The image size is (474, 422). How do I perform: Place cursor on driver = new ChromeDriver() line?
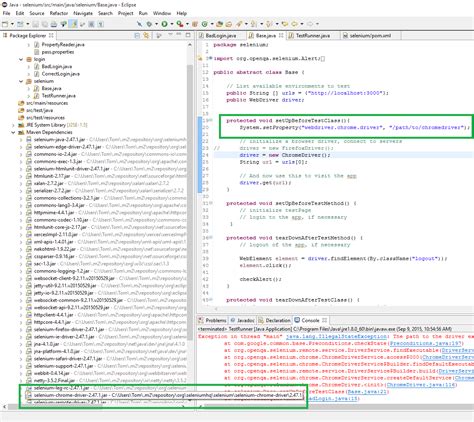pyautogui.click(x=285, y=155)
